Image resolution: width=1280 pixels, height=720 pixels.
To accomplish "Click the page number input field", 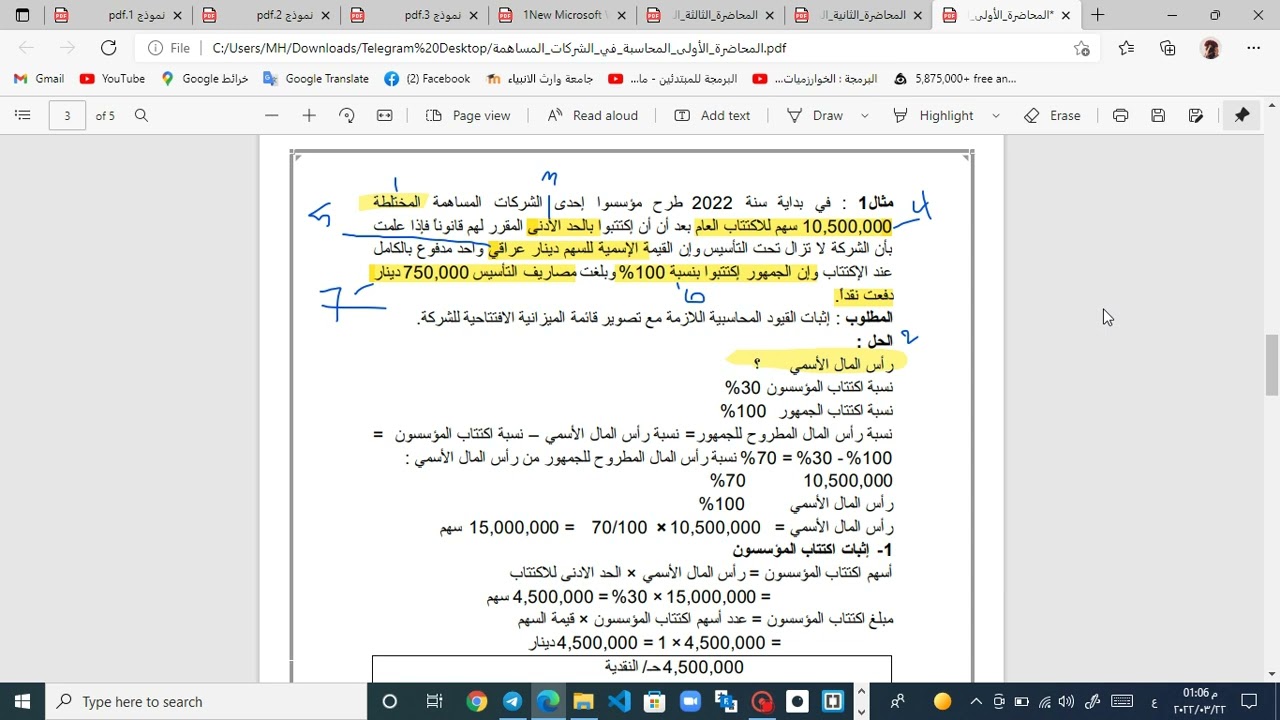I will (x=67, y=116).
